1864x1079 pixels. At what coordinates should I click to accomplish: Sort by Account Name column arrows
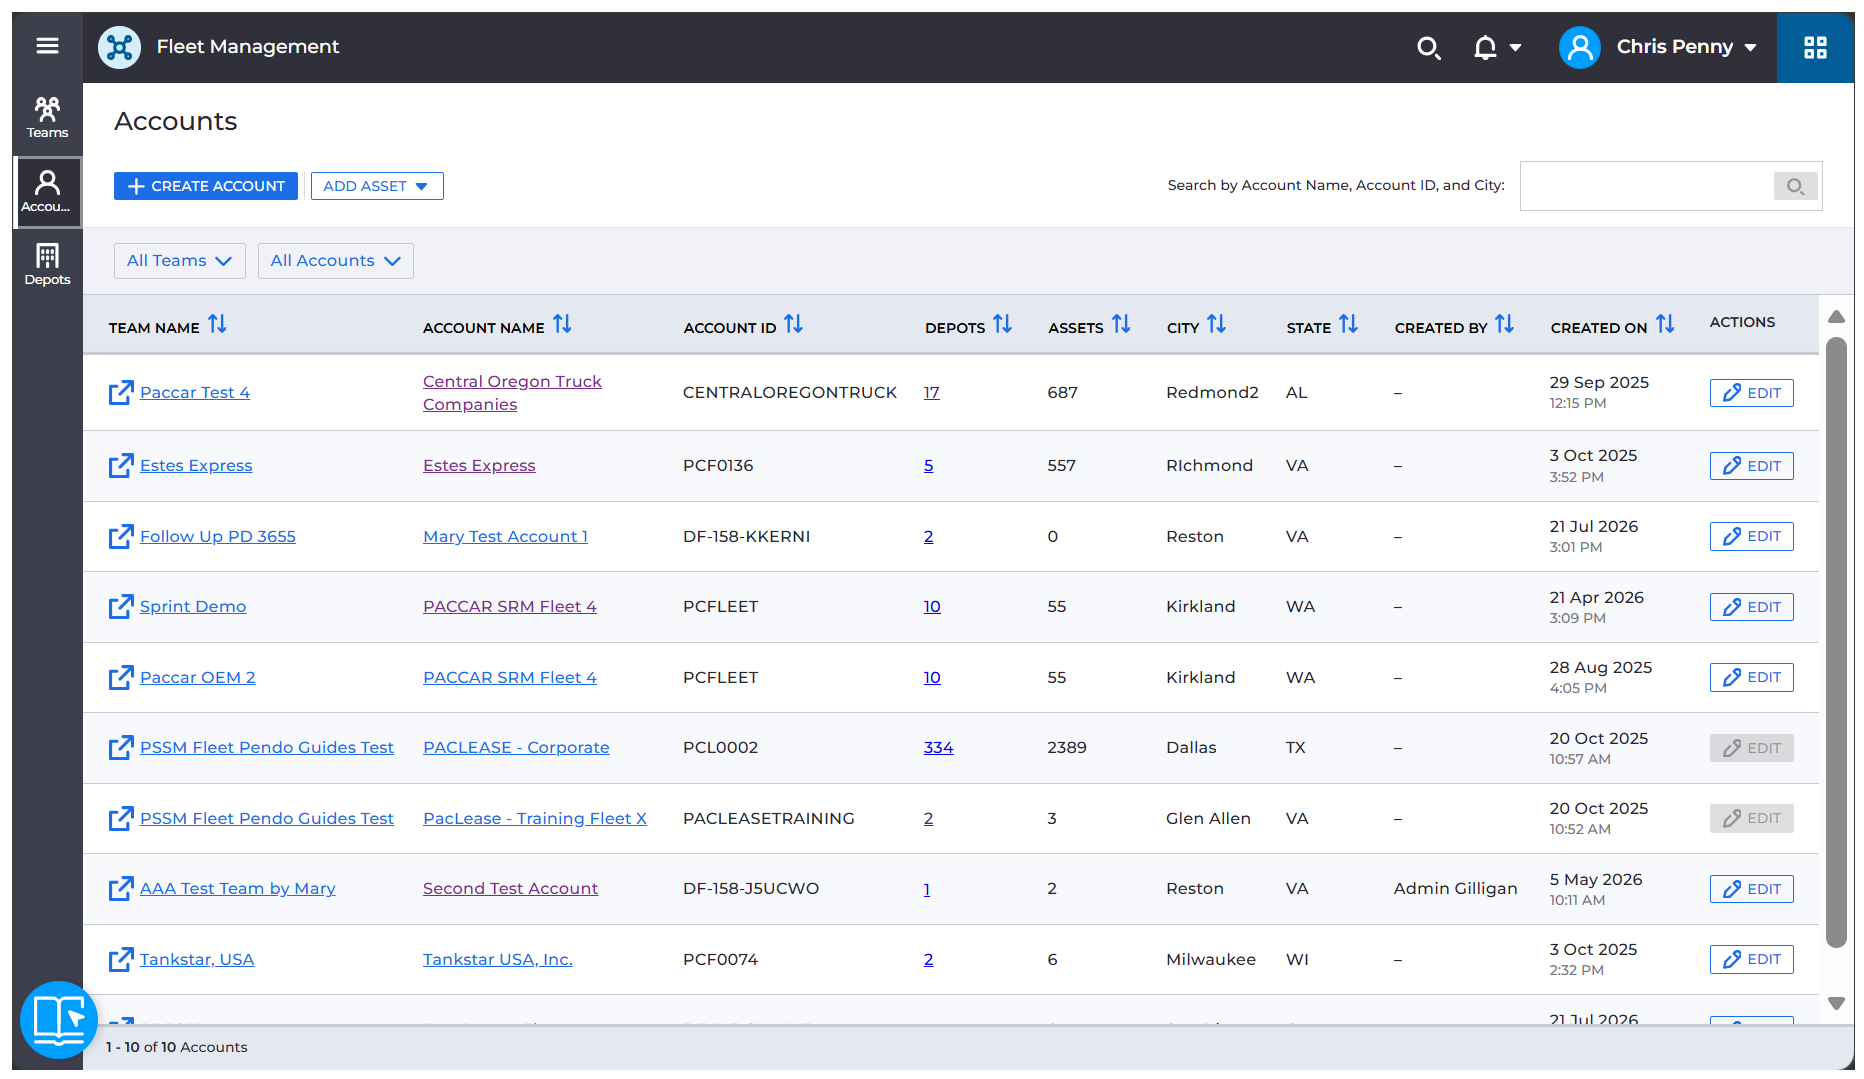(x=563, y=324)
